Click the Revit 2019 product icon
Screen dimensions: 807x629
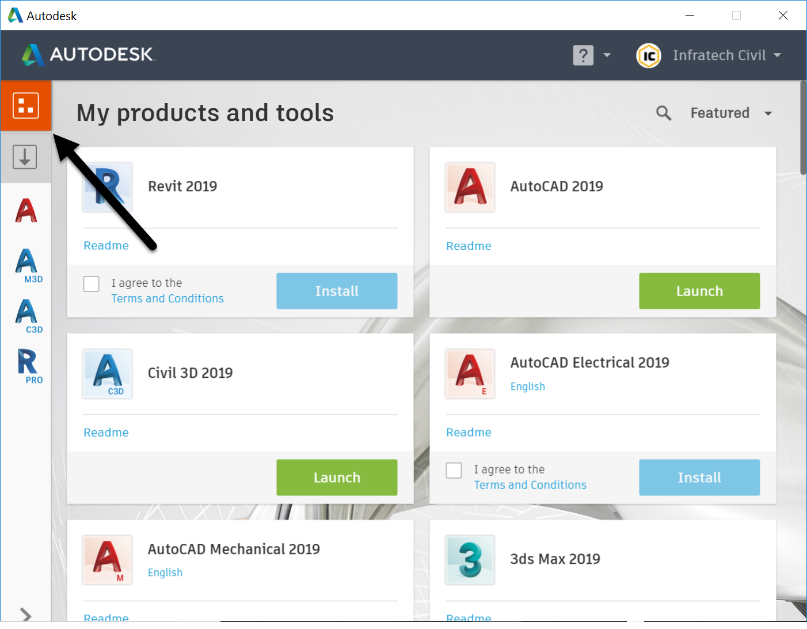(x=108, y=187)
